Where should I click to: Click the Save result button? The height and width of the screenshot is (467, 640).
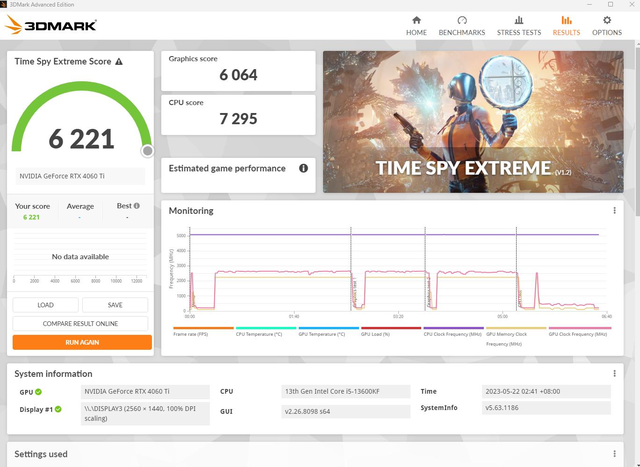(115, 305)
